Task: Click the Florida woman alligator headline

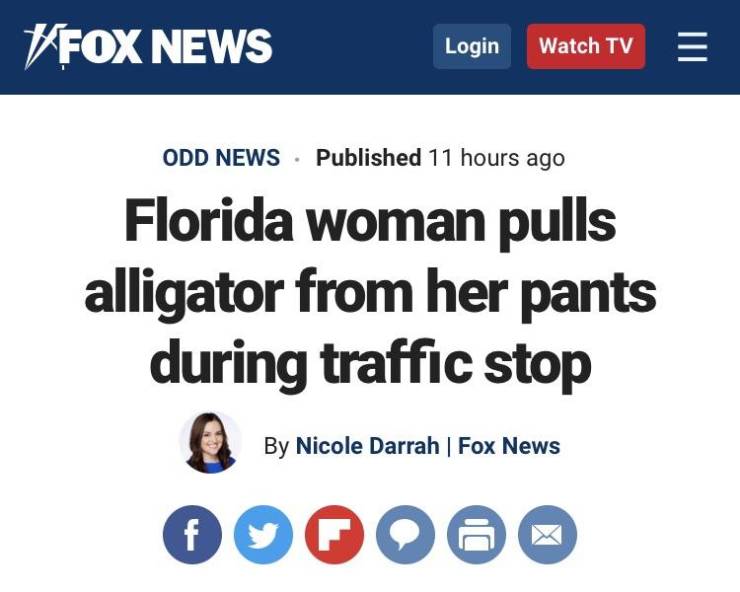Action: tap(370, 293)
